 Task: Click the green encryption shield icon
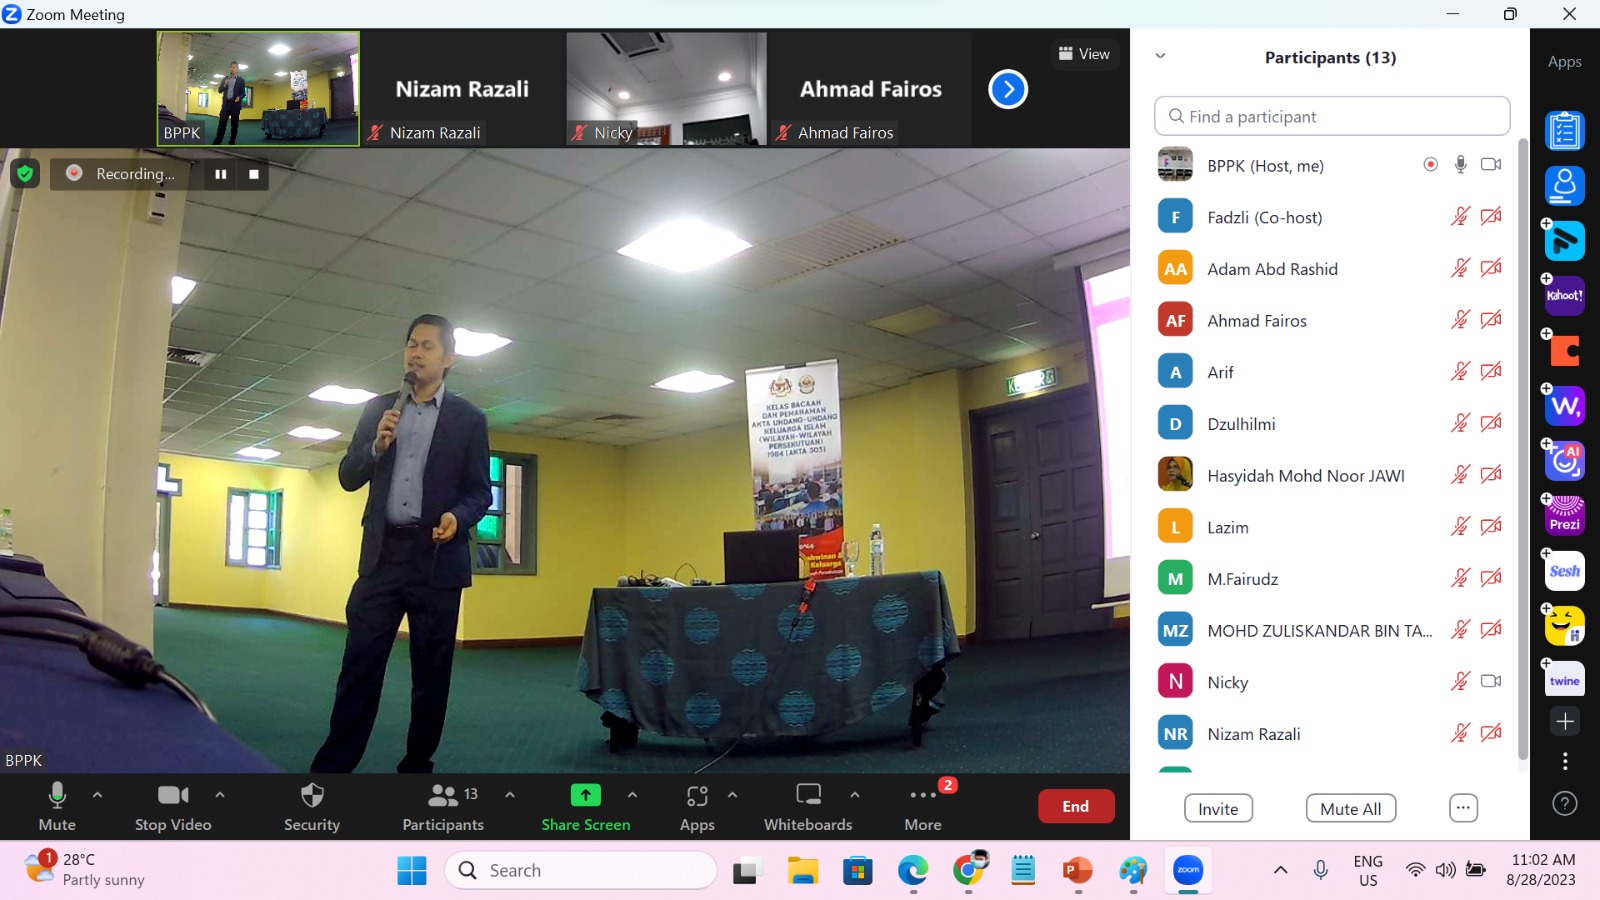[25, 174]
